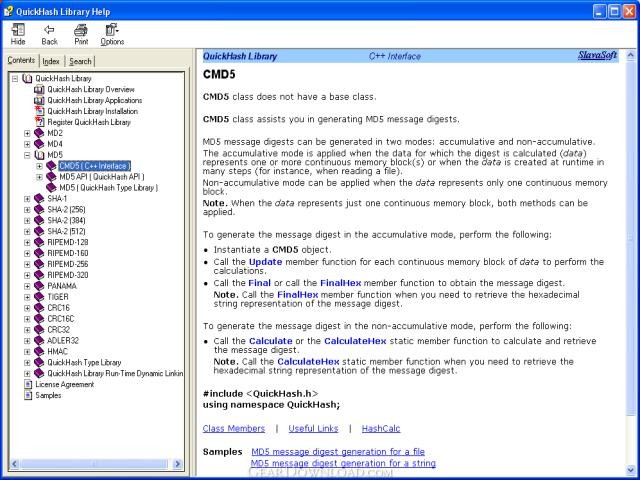Image resolution: width=640 pixels, height=480 pixels.
Task: Follow the Final member function link
Action: [259, 283]
